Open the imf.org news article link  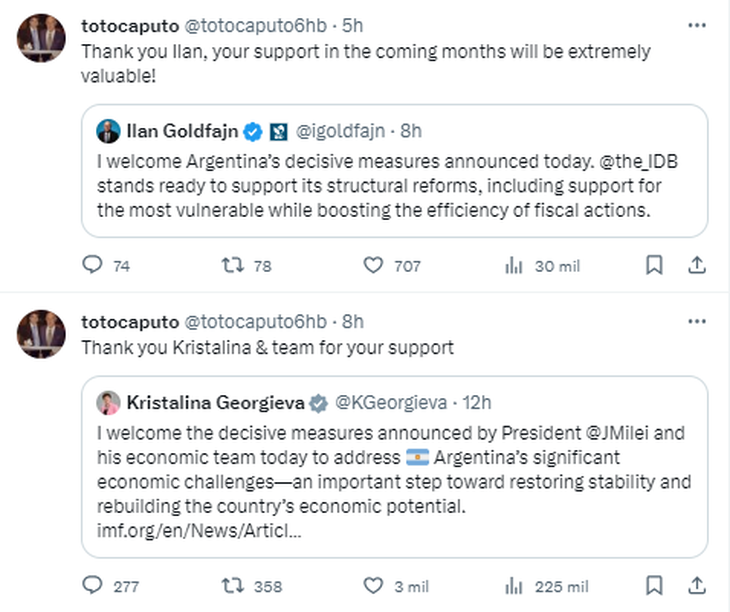199,530
